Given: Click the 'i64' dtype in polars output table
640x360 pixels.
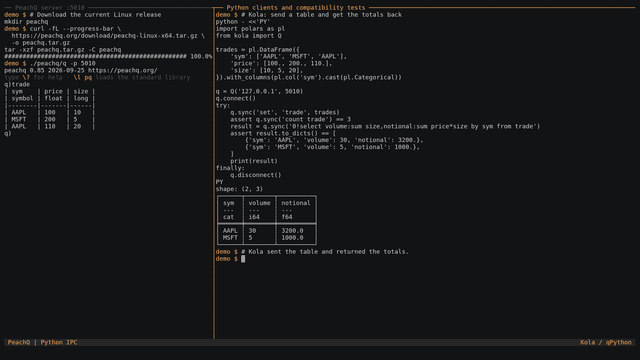Looking at the screenshot, I should point(254,217).
